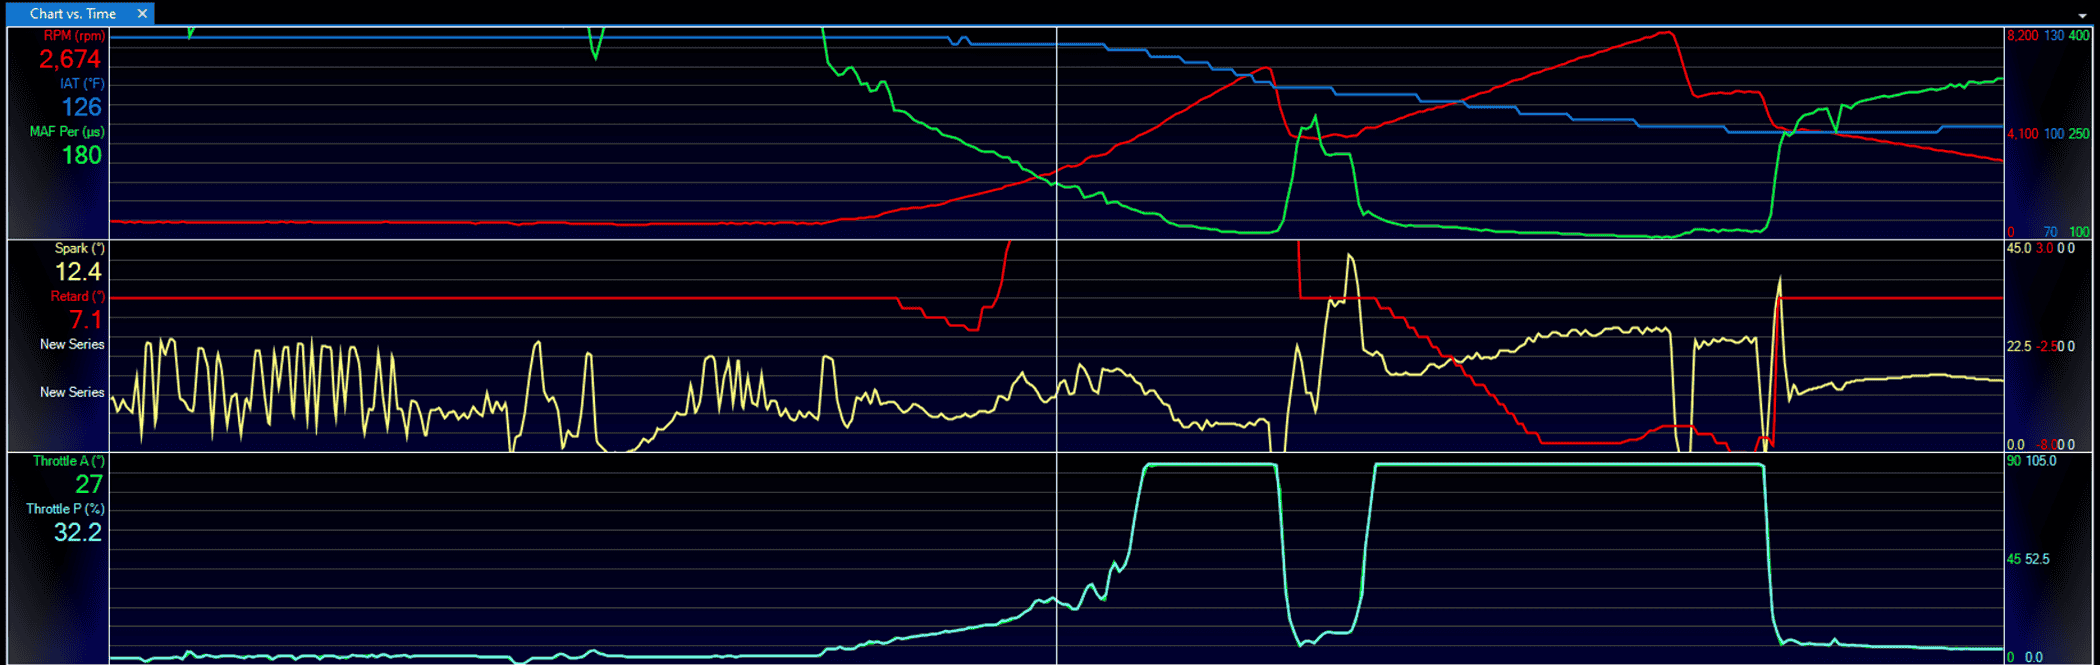Click the Throttle A value 27
The width and height of the screenshot is (2100, 665).
89,485
